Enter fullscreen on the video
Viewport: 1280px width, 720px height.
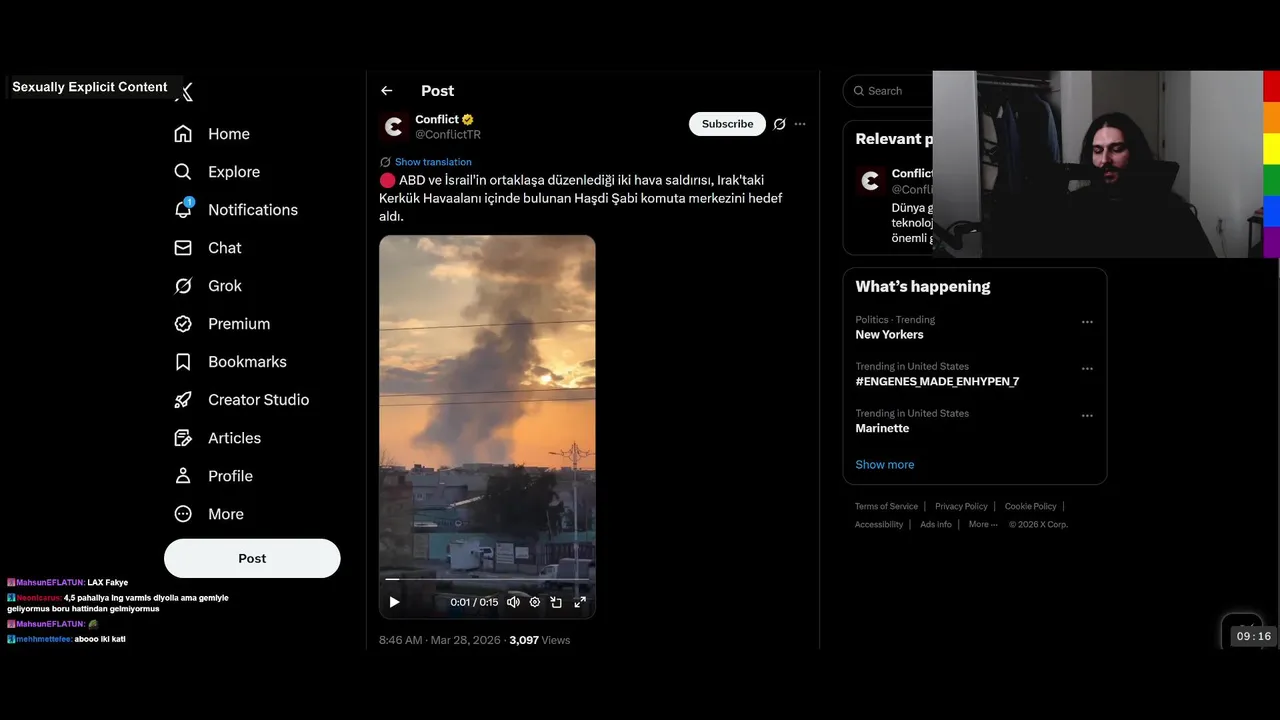point(580,602)
